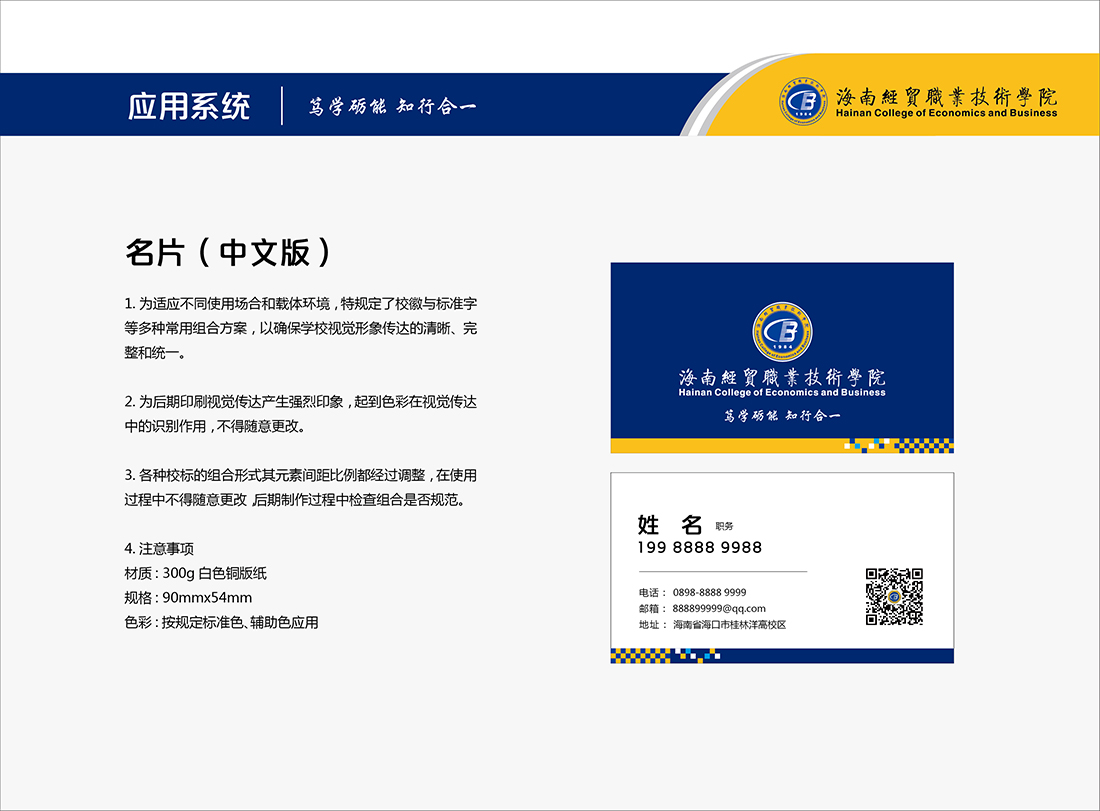This screenshot has width=1100, height=811.
Task: Click the calligraphy motto on the blue card
Action: point(782,415)
